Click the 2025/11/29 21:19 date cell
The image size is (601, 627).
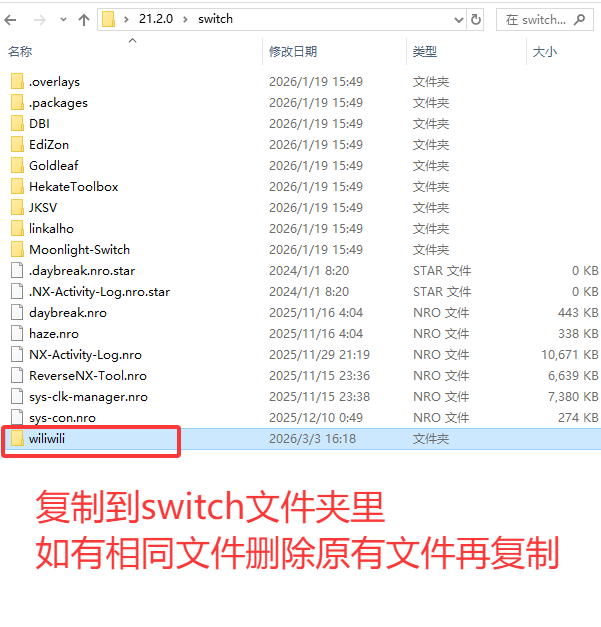pyautogui.click(x=319, y=355)
